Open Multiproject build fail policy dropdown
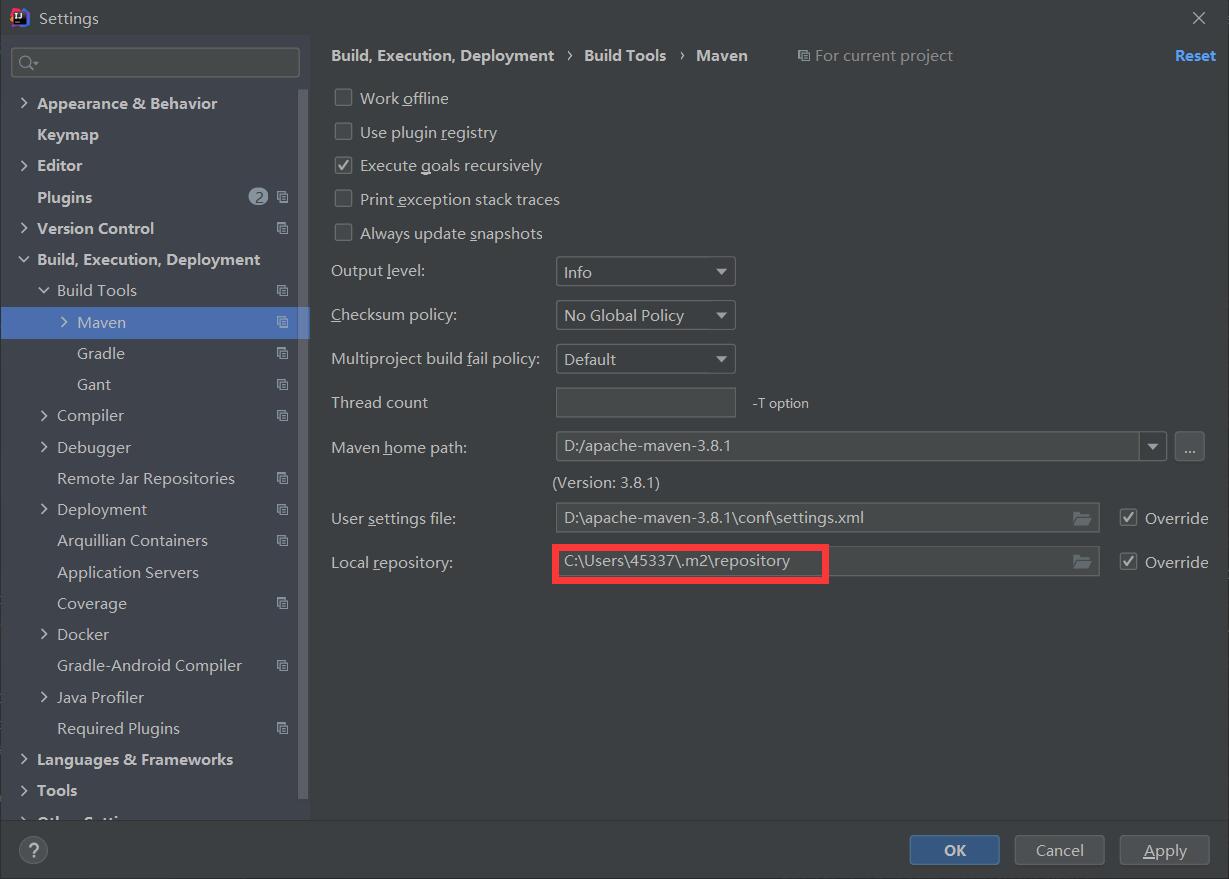 coord(645,359)
